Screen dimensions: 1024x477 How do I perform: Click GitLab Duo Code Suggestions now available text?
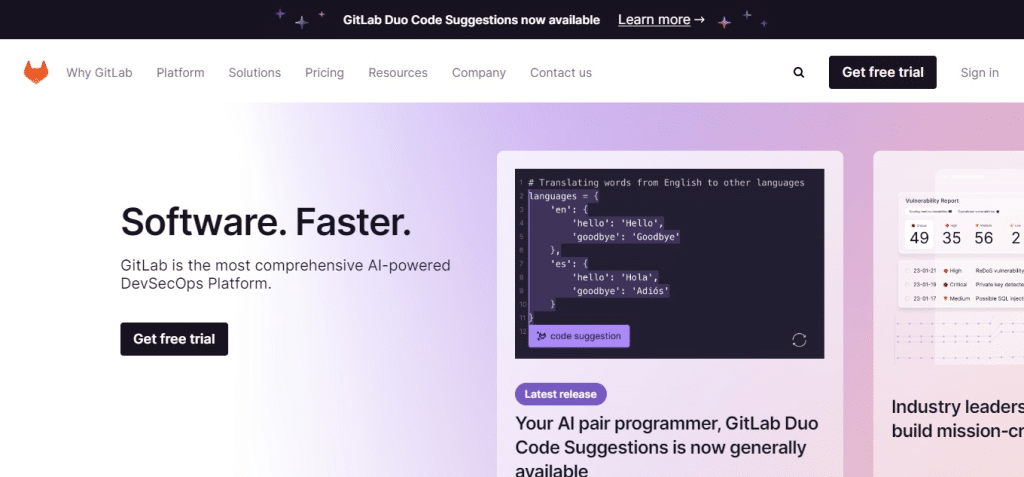(x=472, y=20)
